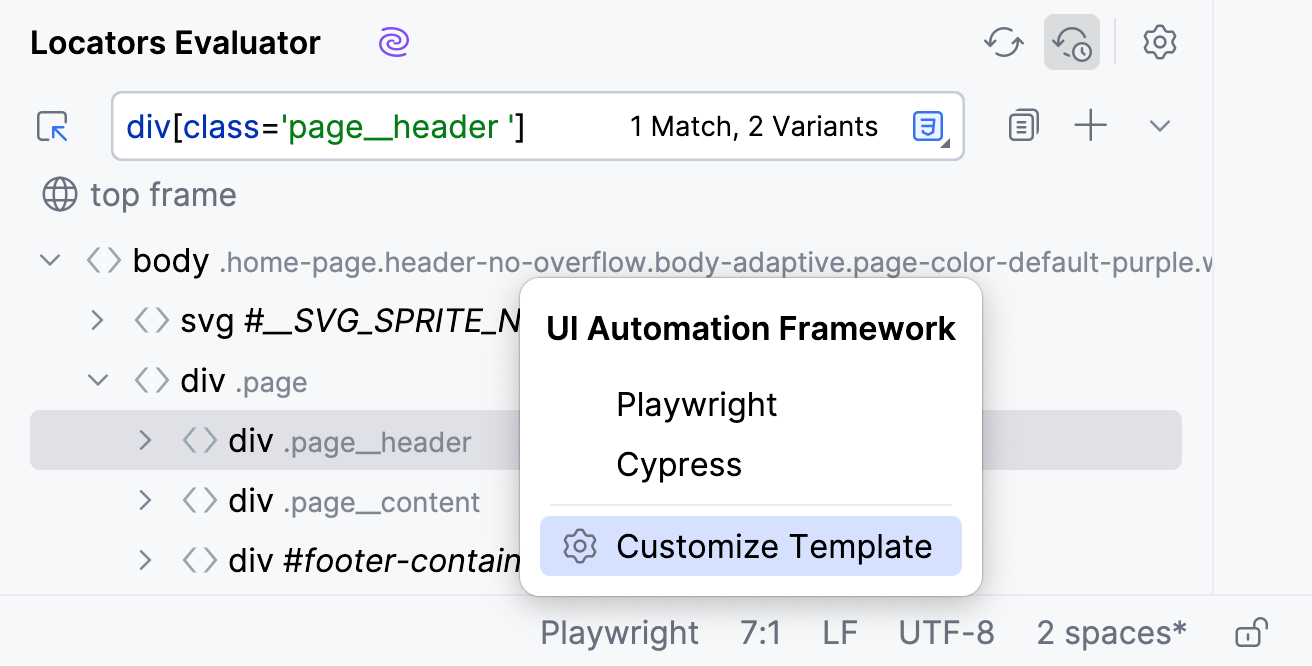Click the purple spiral icon beside the title
Screen dimensions: 1312x666
(x=393, y=42)
